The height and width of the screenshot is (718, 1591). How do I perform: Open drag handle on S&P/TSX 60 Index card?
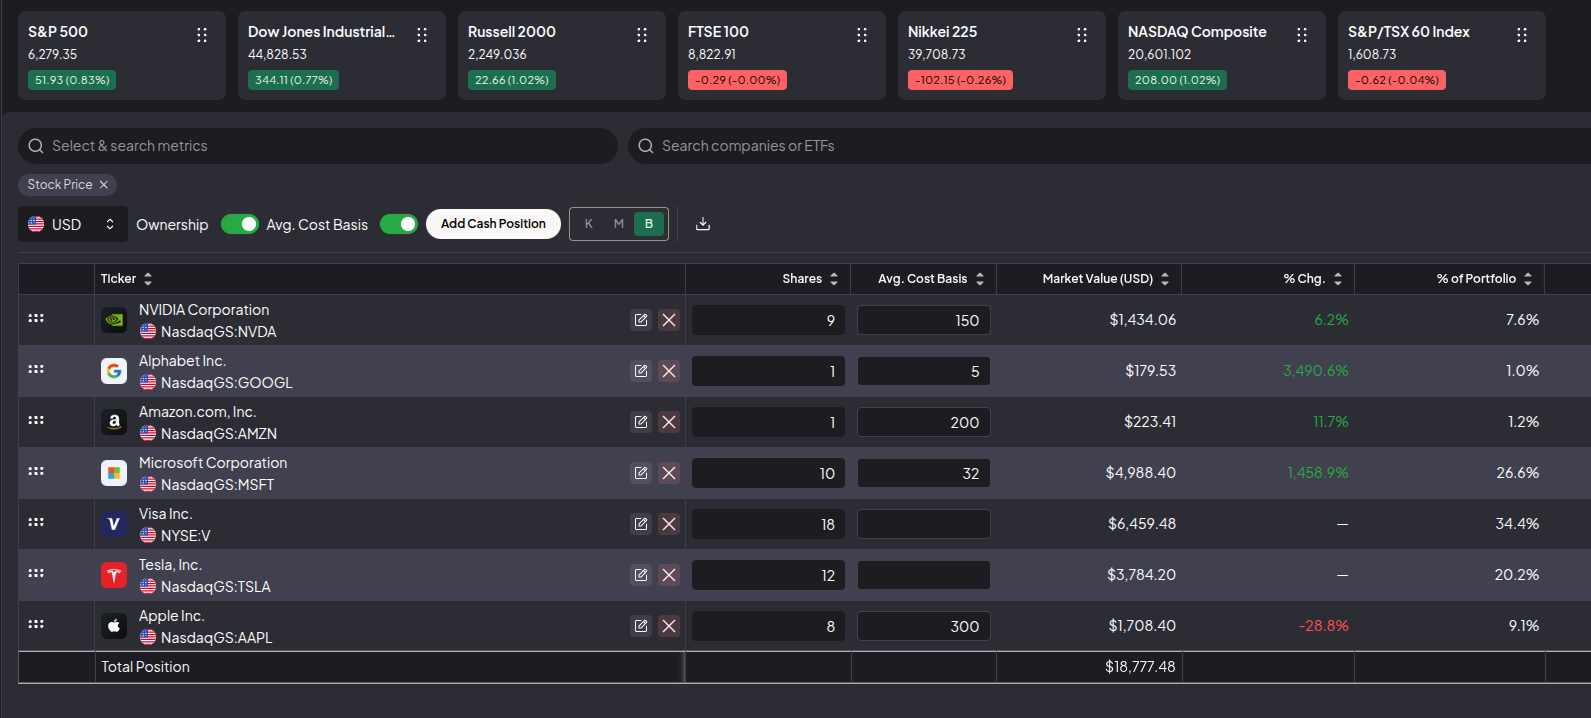tap(1522, 35)
